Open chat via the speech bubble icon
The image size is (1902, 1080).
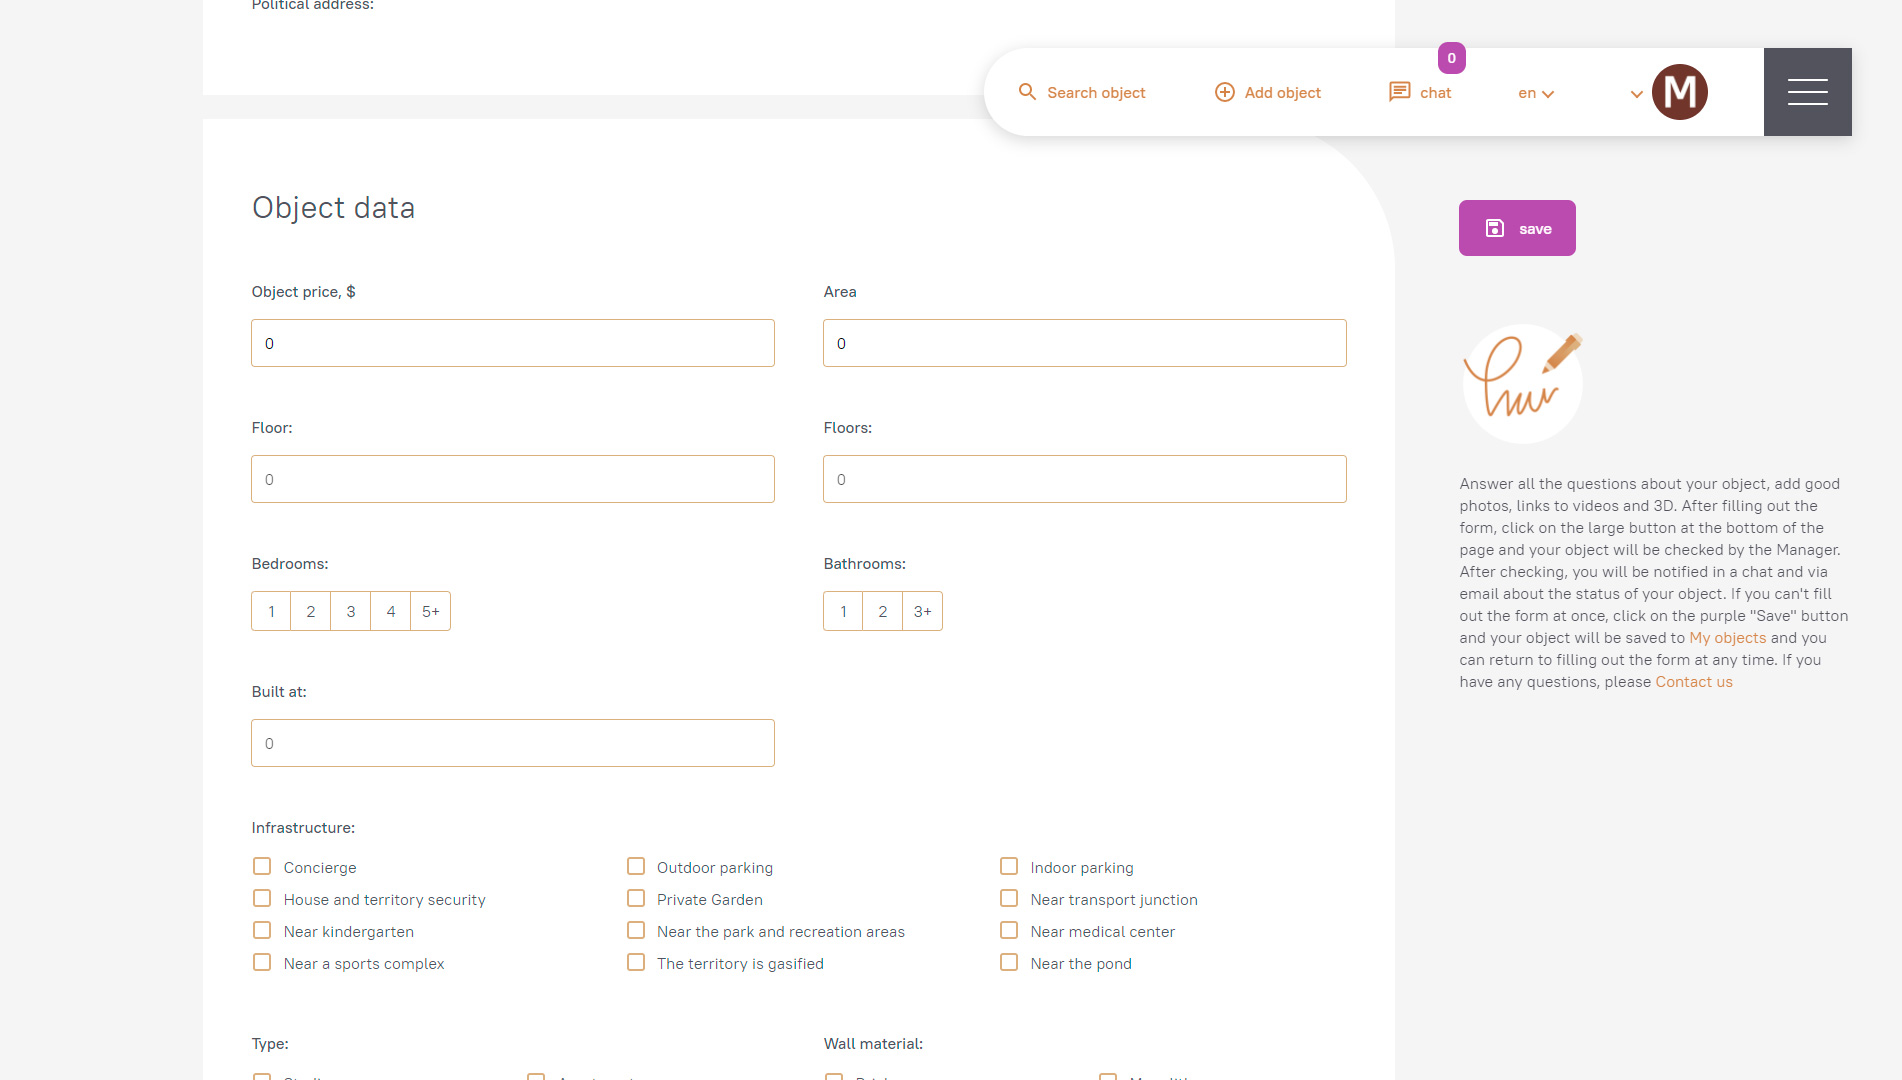[1399, 92]
